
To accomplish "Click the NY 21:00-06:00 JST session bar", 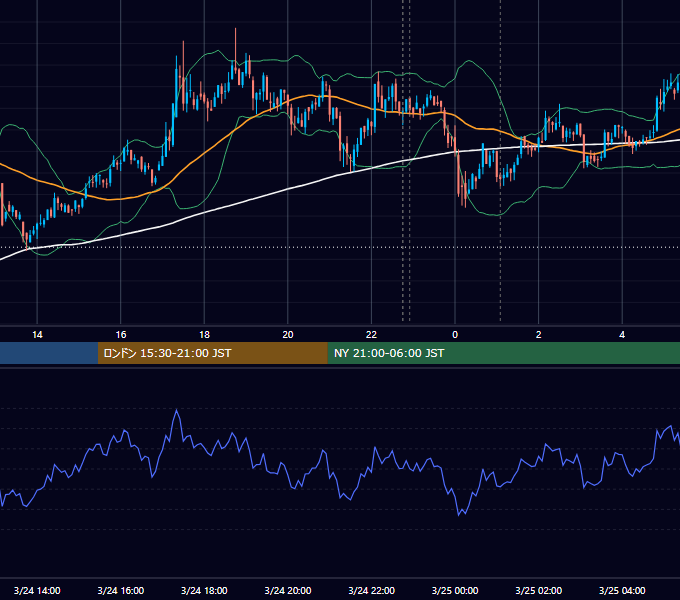I will pyautogui.click(x=503, y=353).
